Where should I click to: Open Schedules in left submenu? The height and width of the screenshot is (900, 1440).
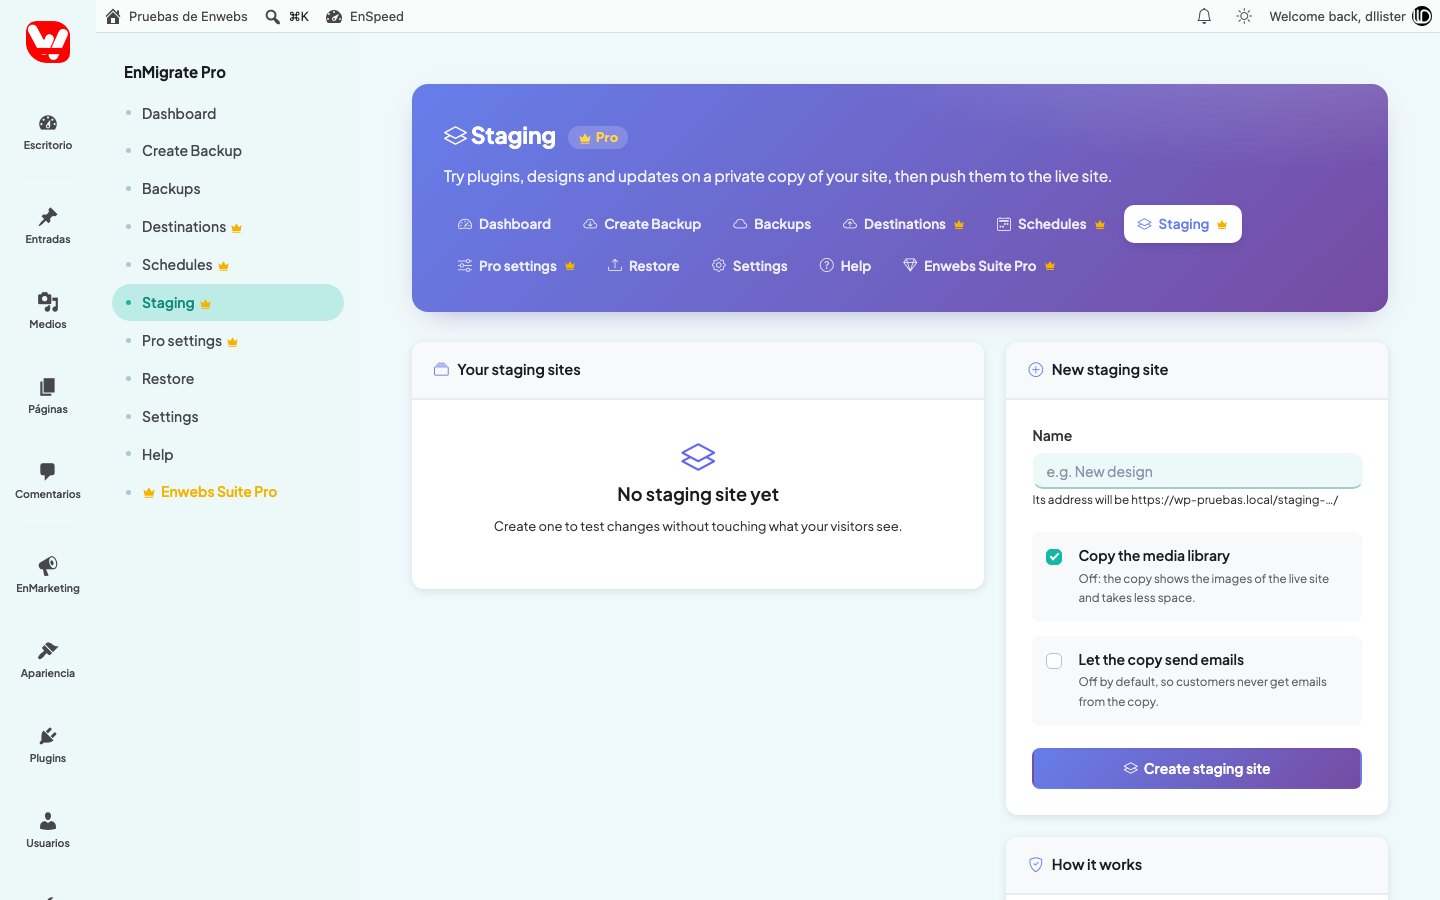186,265
